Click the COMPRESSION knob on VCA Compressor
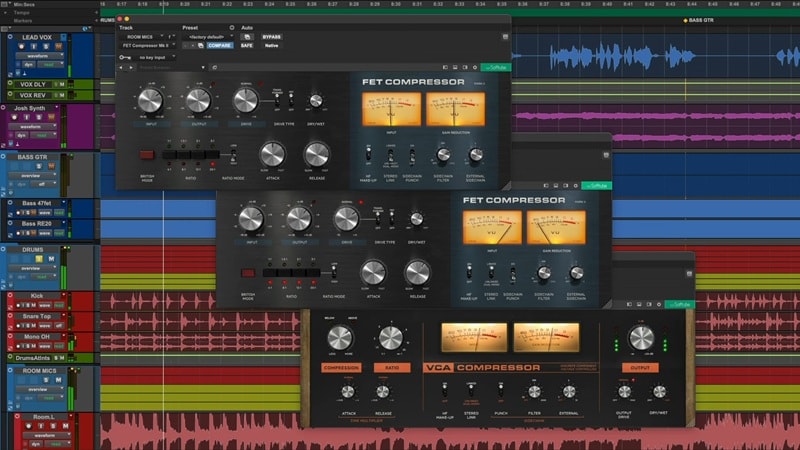 point(340,338)
